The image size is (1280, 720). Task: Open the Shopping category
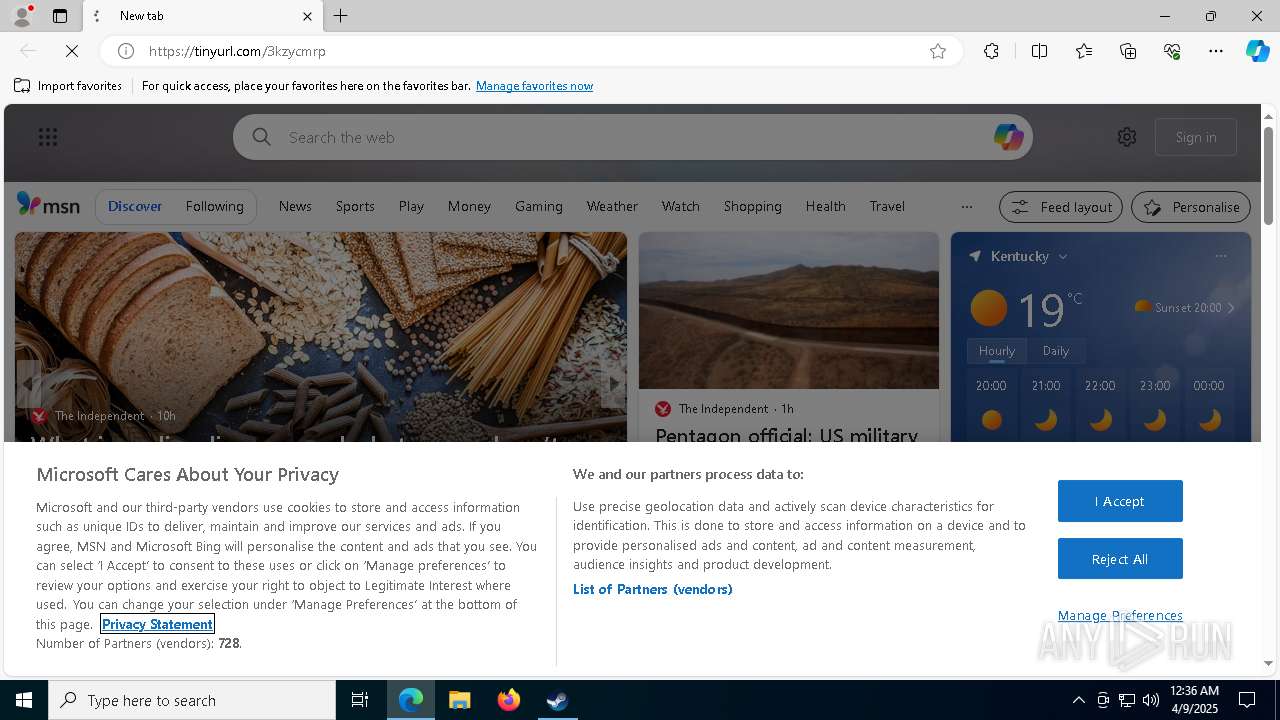753,206
